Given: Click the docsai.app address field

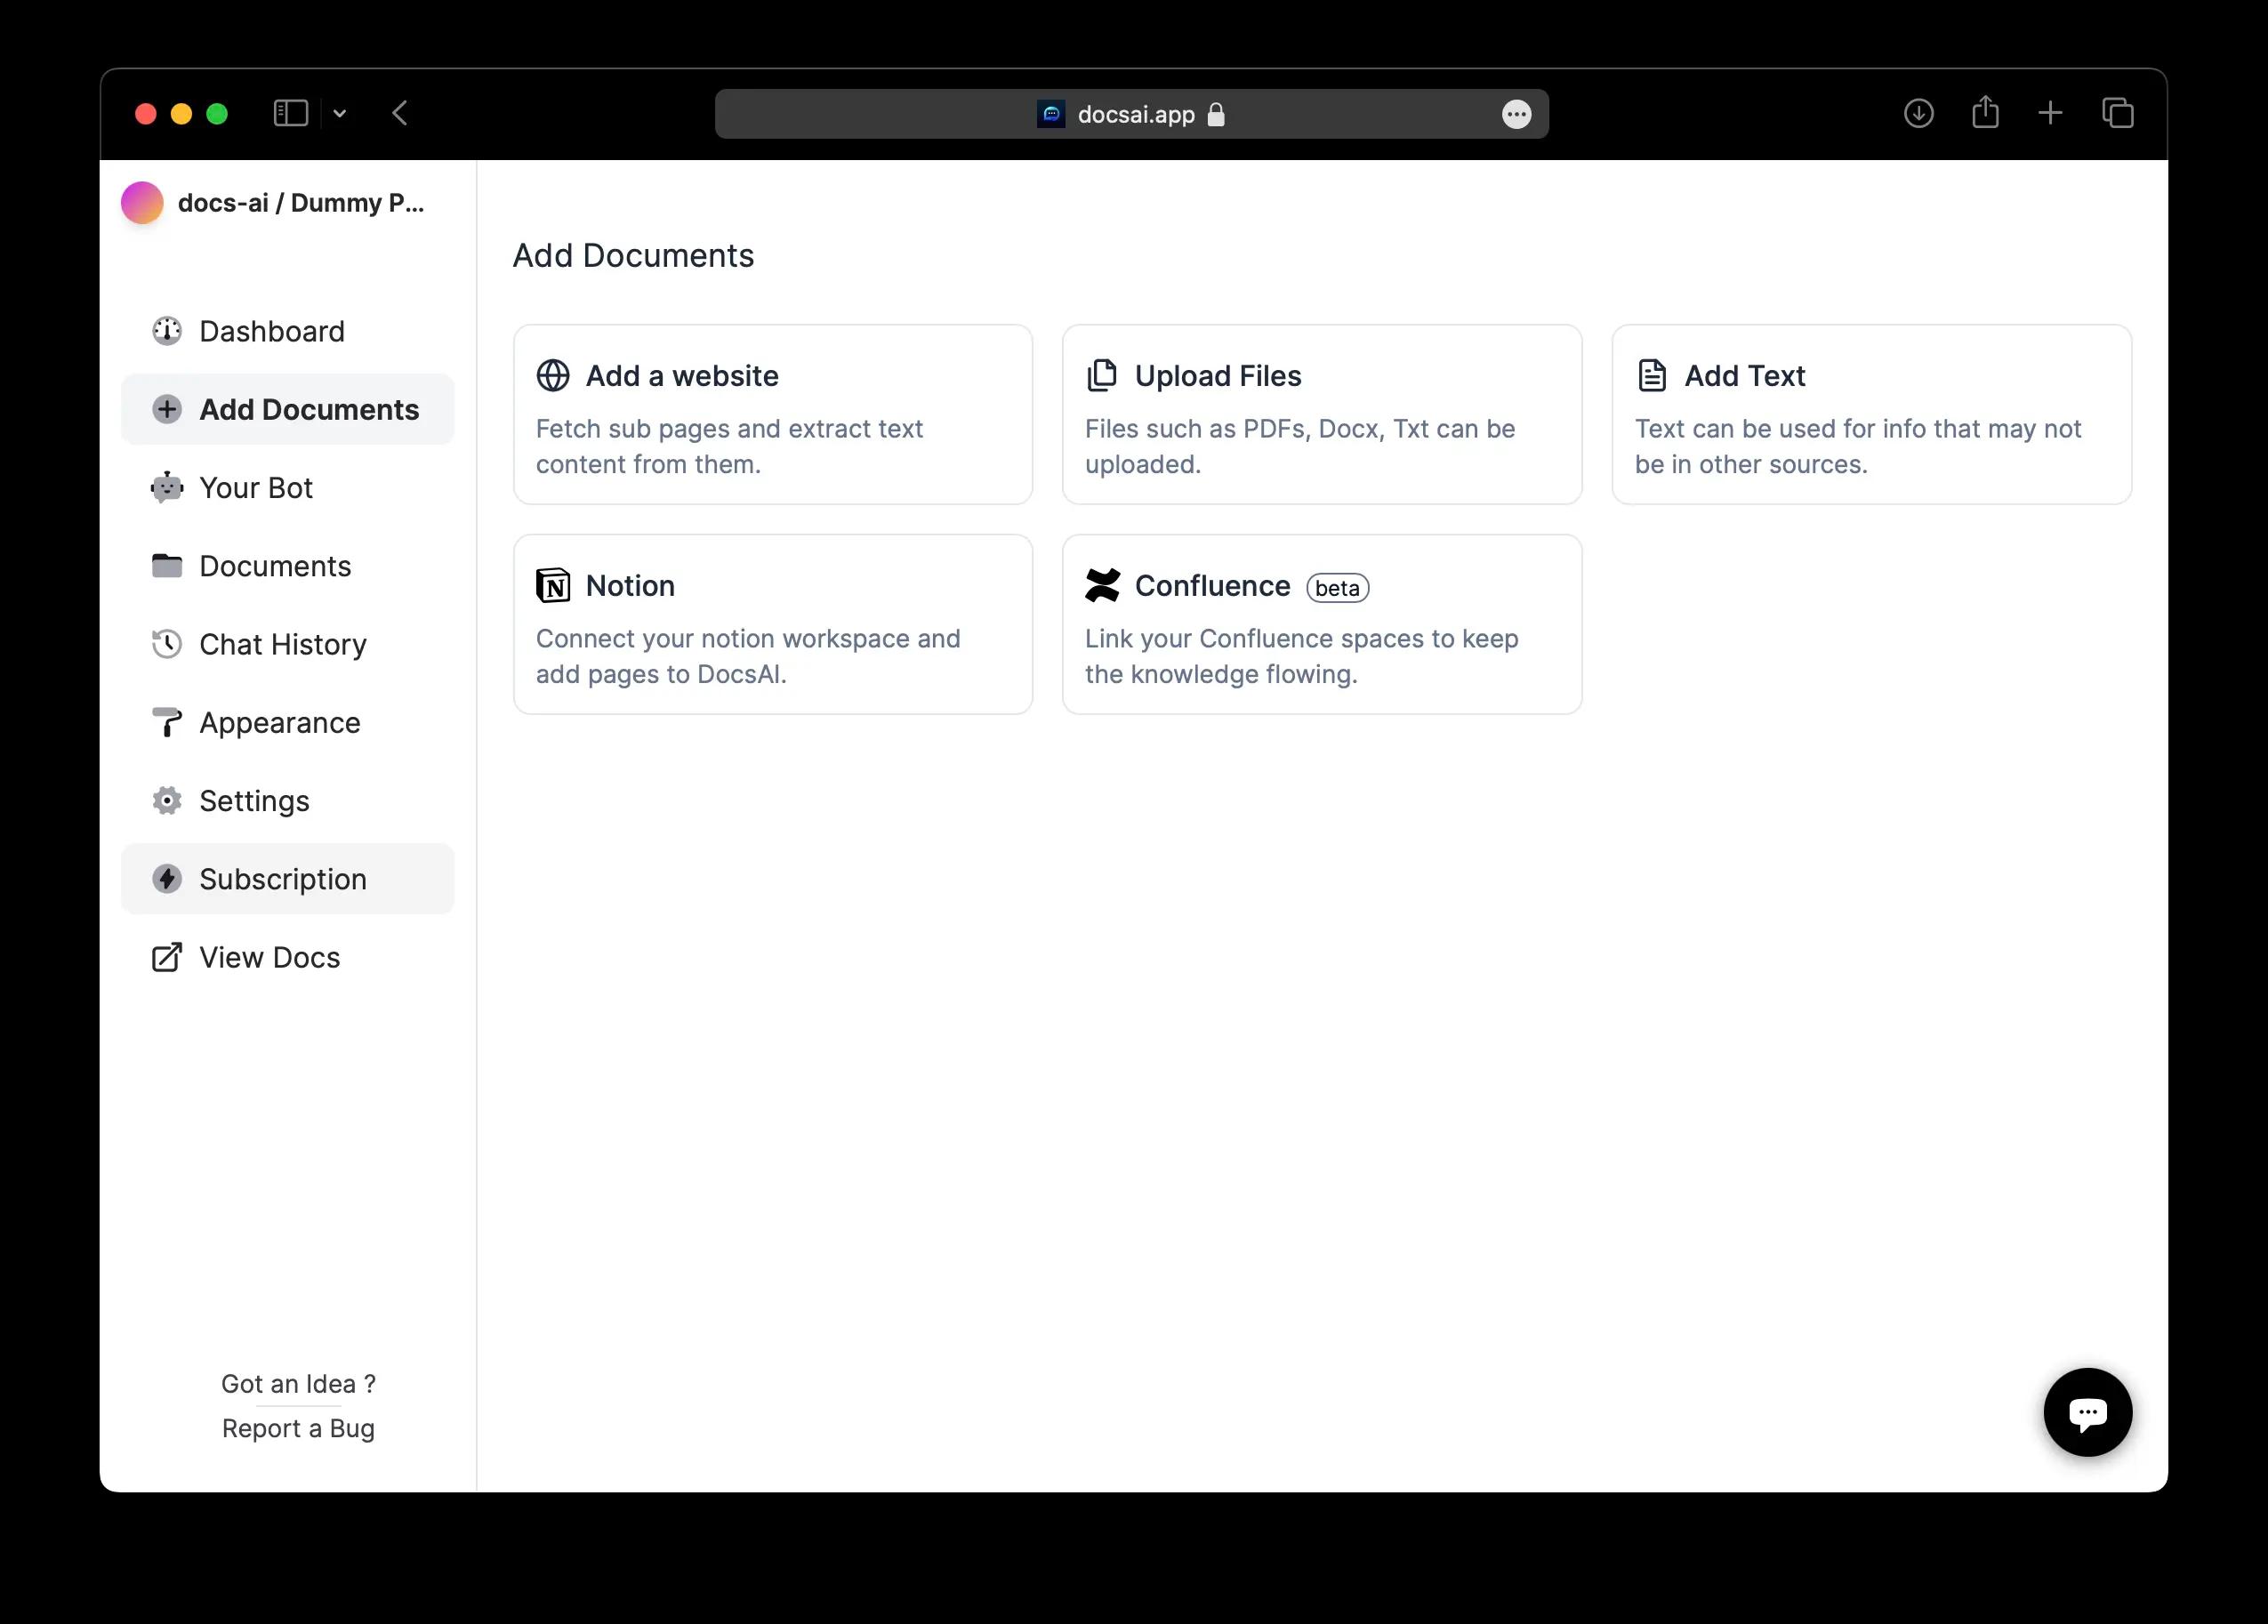Looking at the screenshot, I should (x=1135, y=115).
